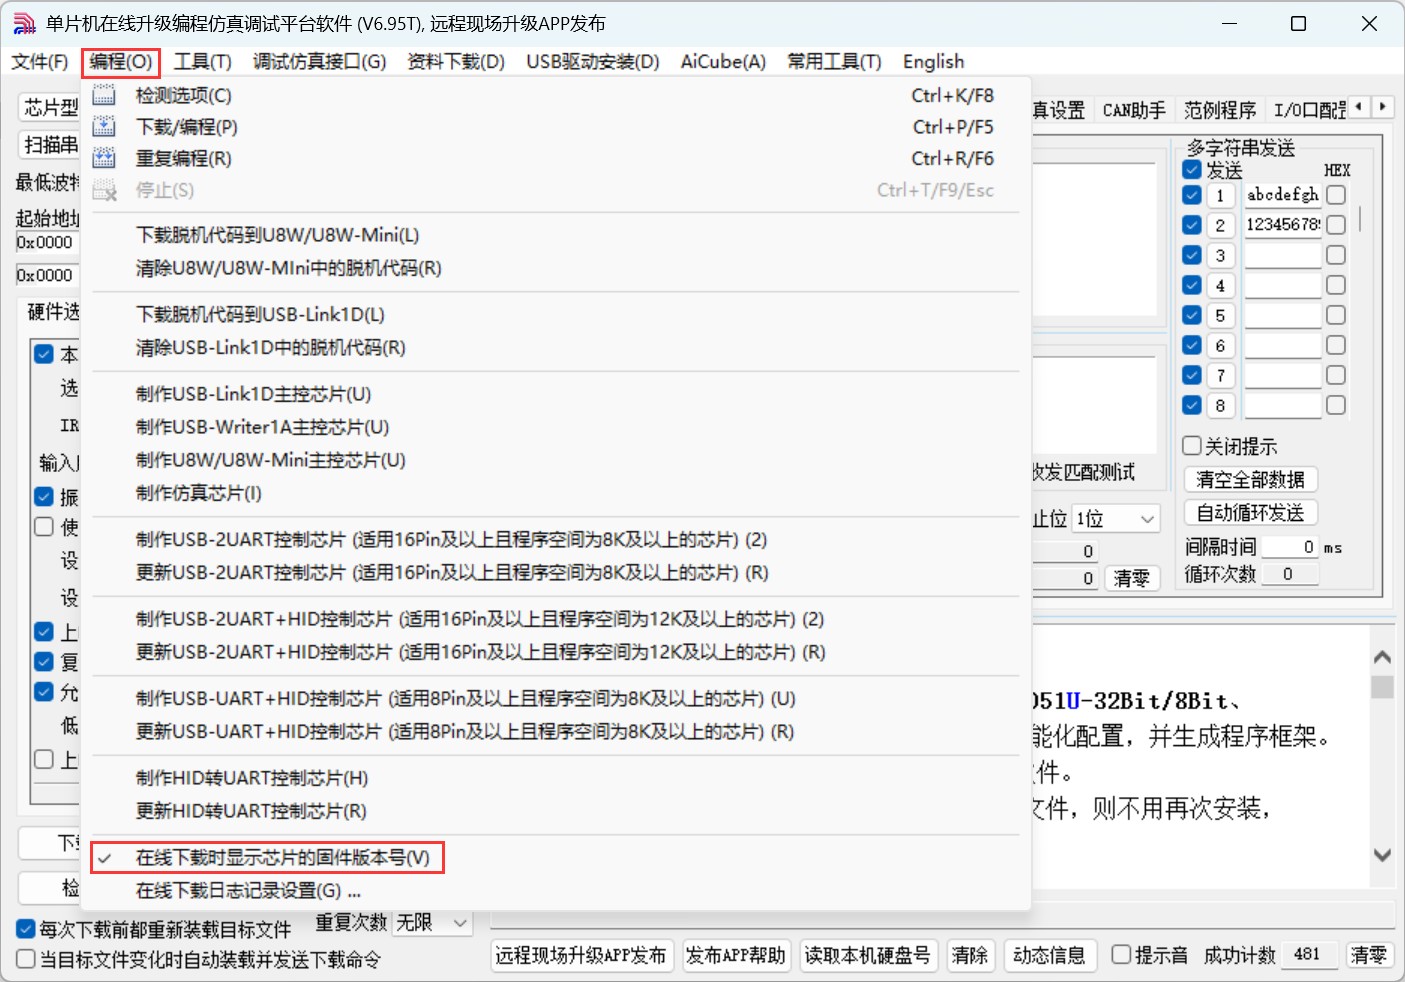This screenshot has height=982, width=1405.
Task: Click the Detect Options (检测选项) menu icon
Action: pos(104,95)
